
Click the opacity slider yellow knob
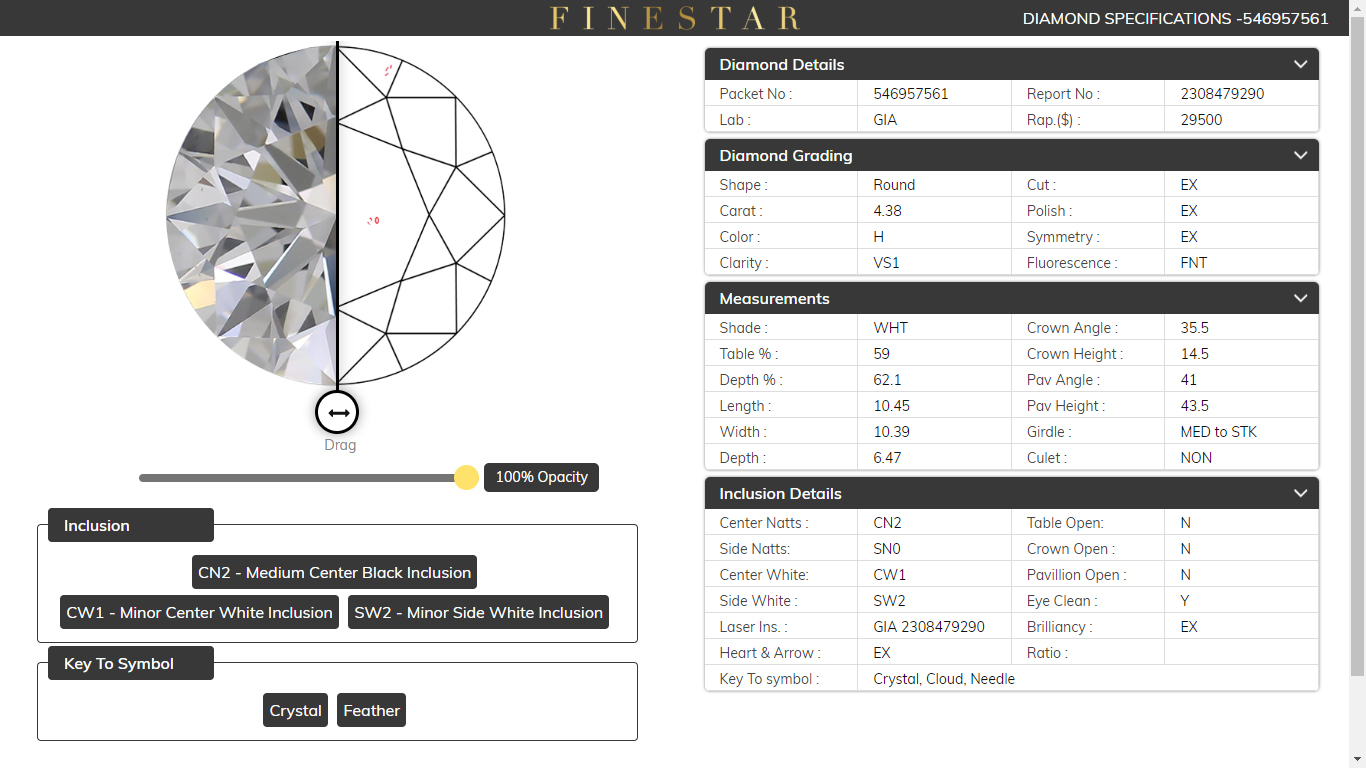(x=466, y=477)
